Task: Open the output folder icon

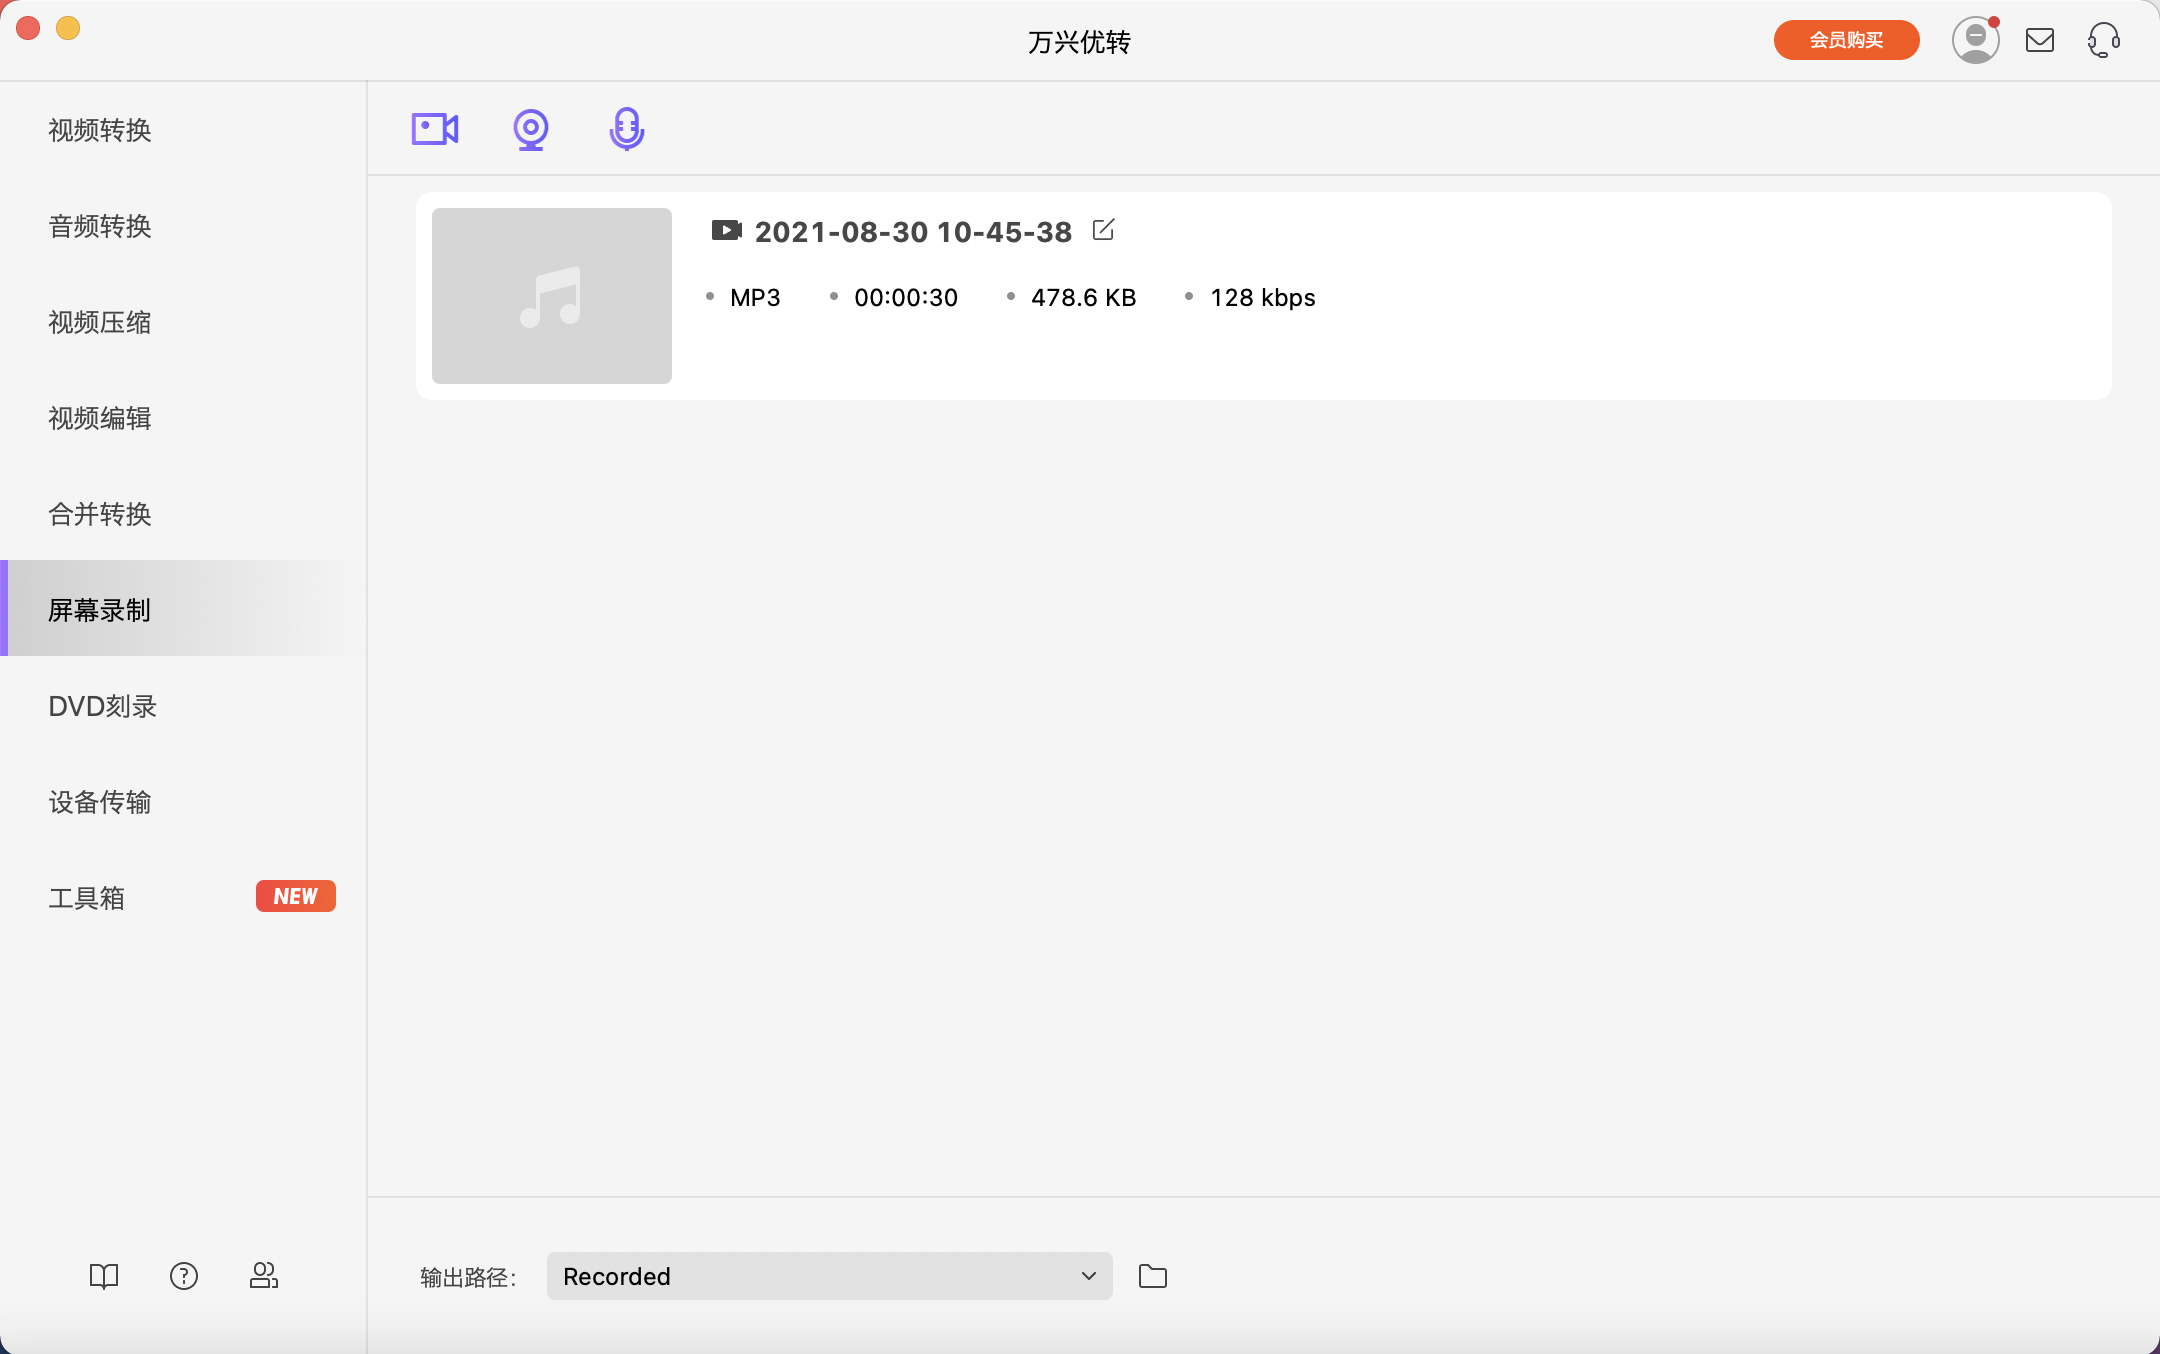Action: point(1153,1276)
